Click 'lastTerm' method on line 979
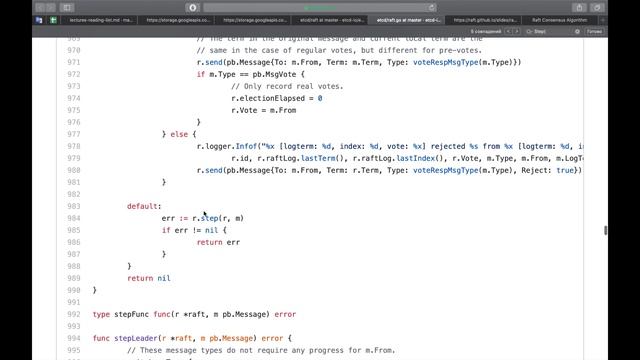640x360 pixels. (318, 158)
